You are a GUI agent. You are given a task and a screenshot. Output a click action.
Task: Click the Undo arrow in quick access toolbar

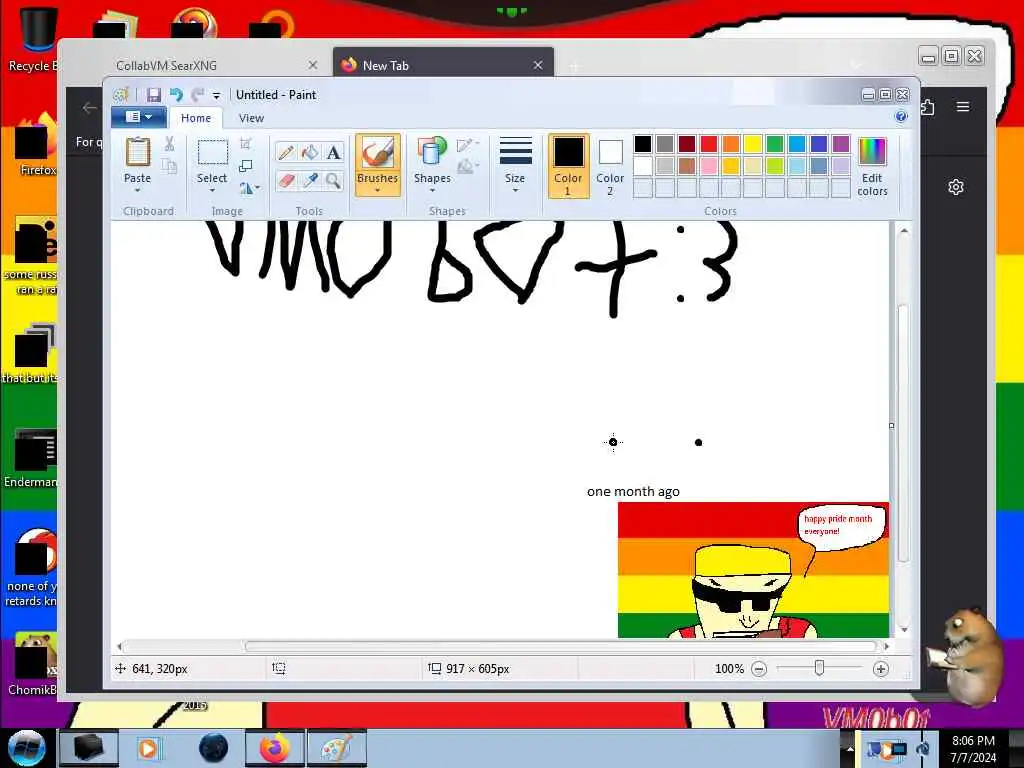pyautogui.click(x=176, y=95)
